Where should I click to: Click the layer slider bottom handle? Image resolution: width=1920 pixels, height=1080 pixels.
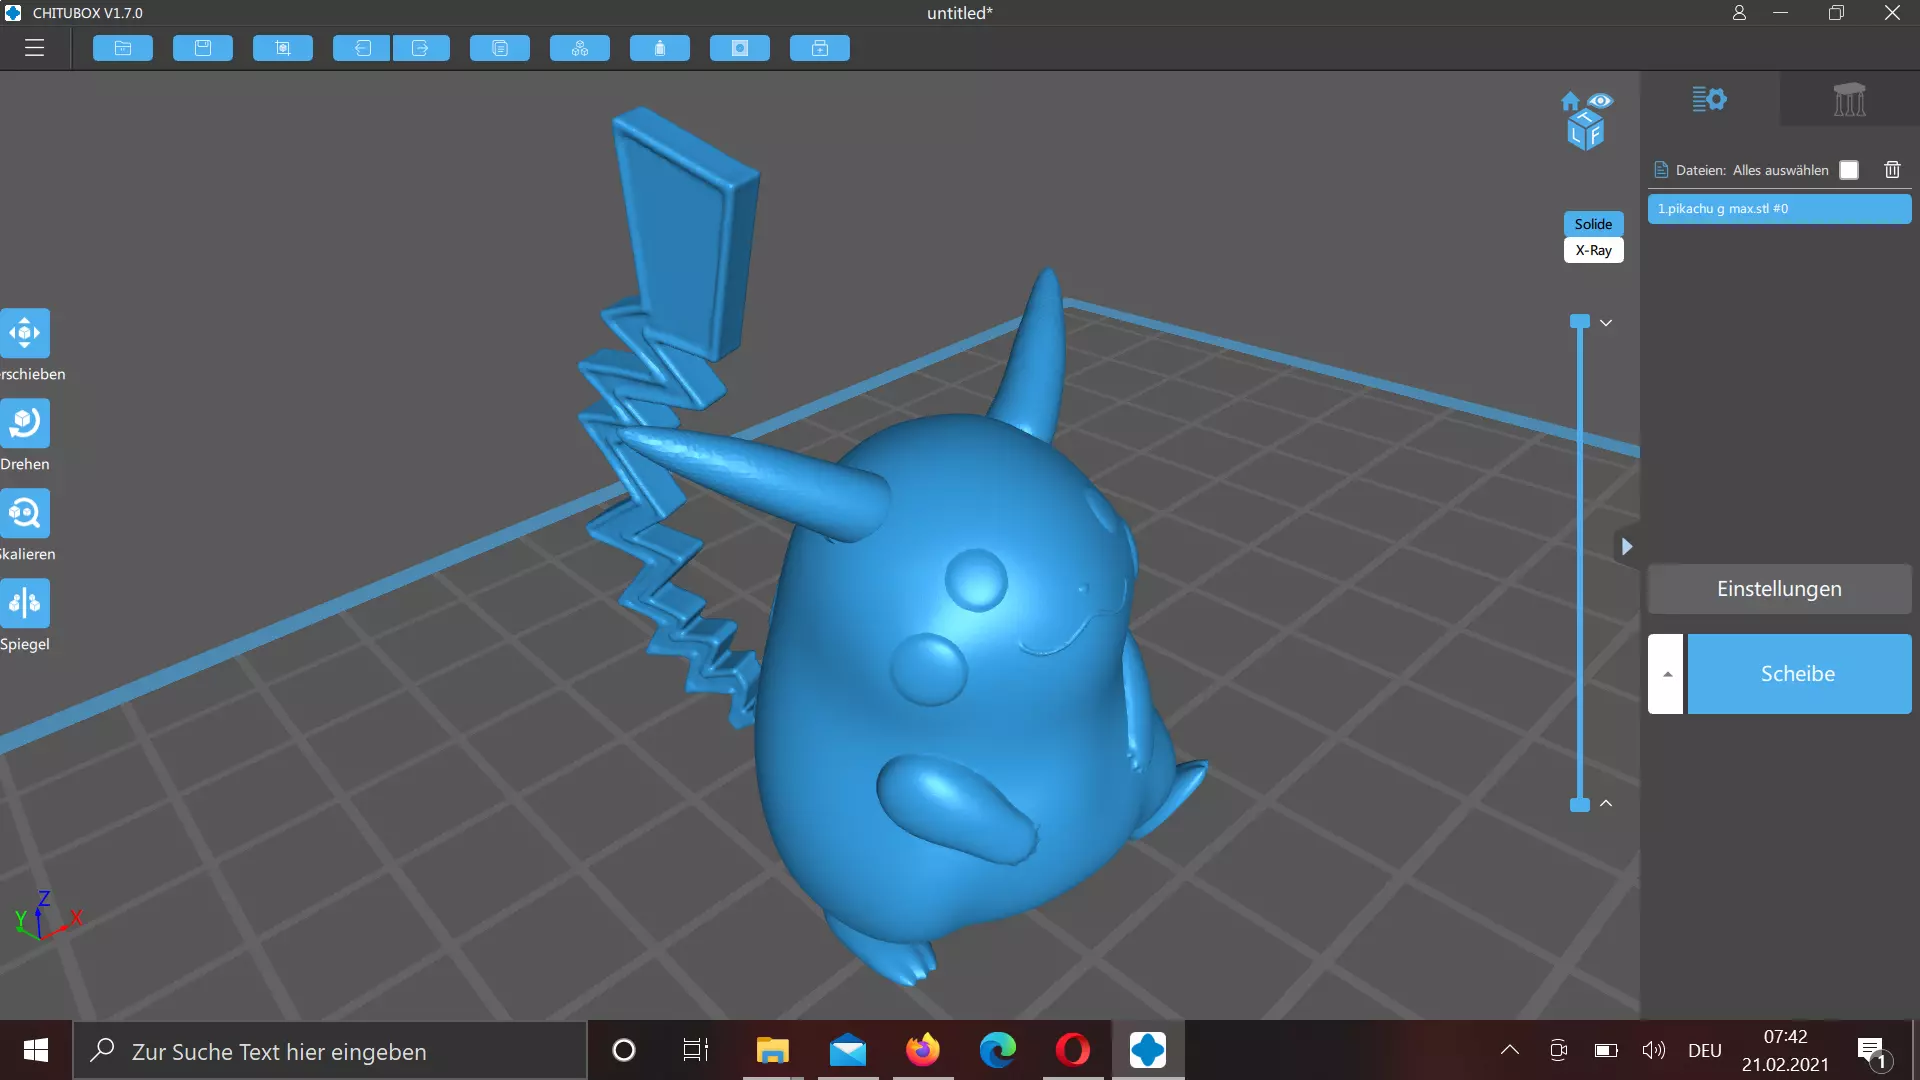(1580, 805)
